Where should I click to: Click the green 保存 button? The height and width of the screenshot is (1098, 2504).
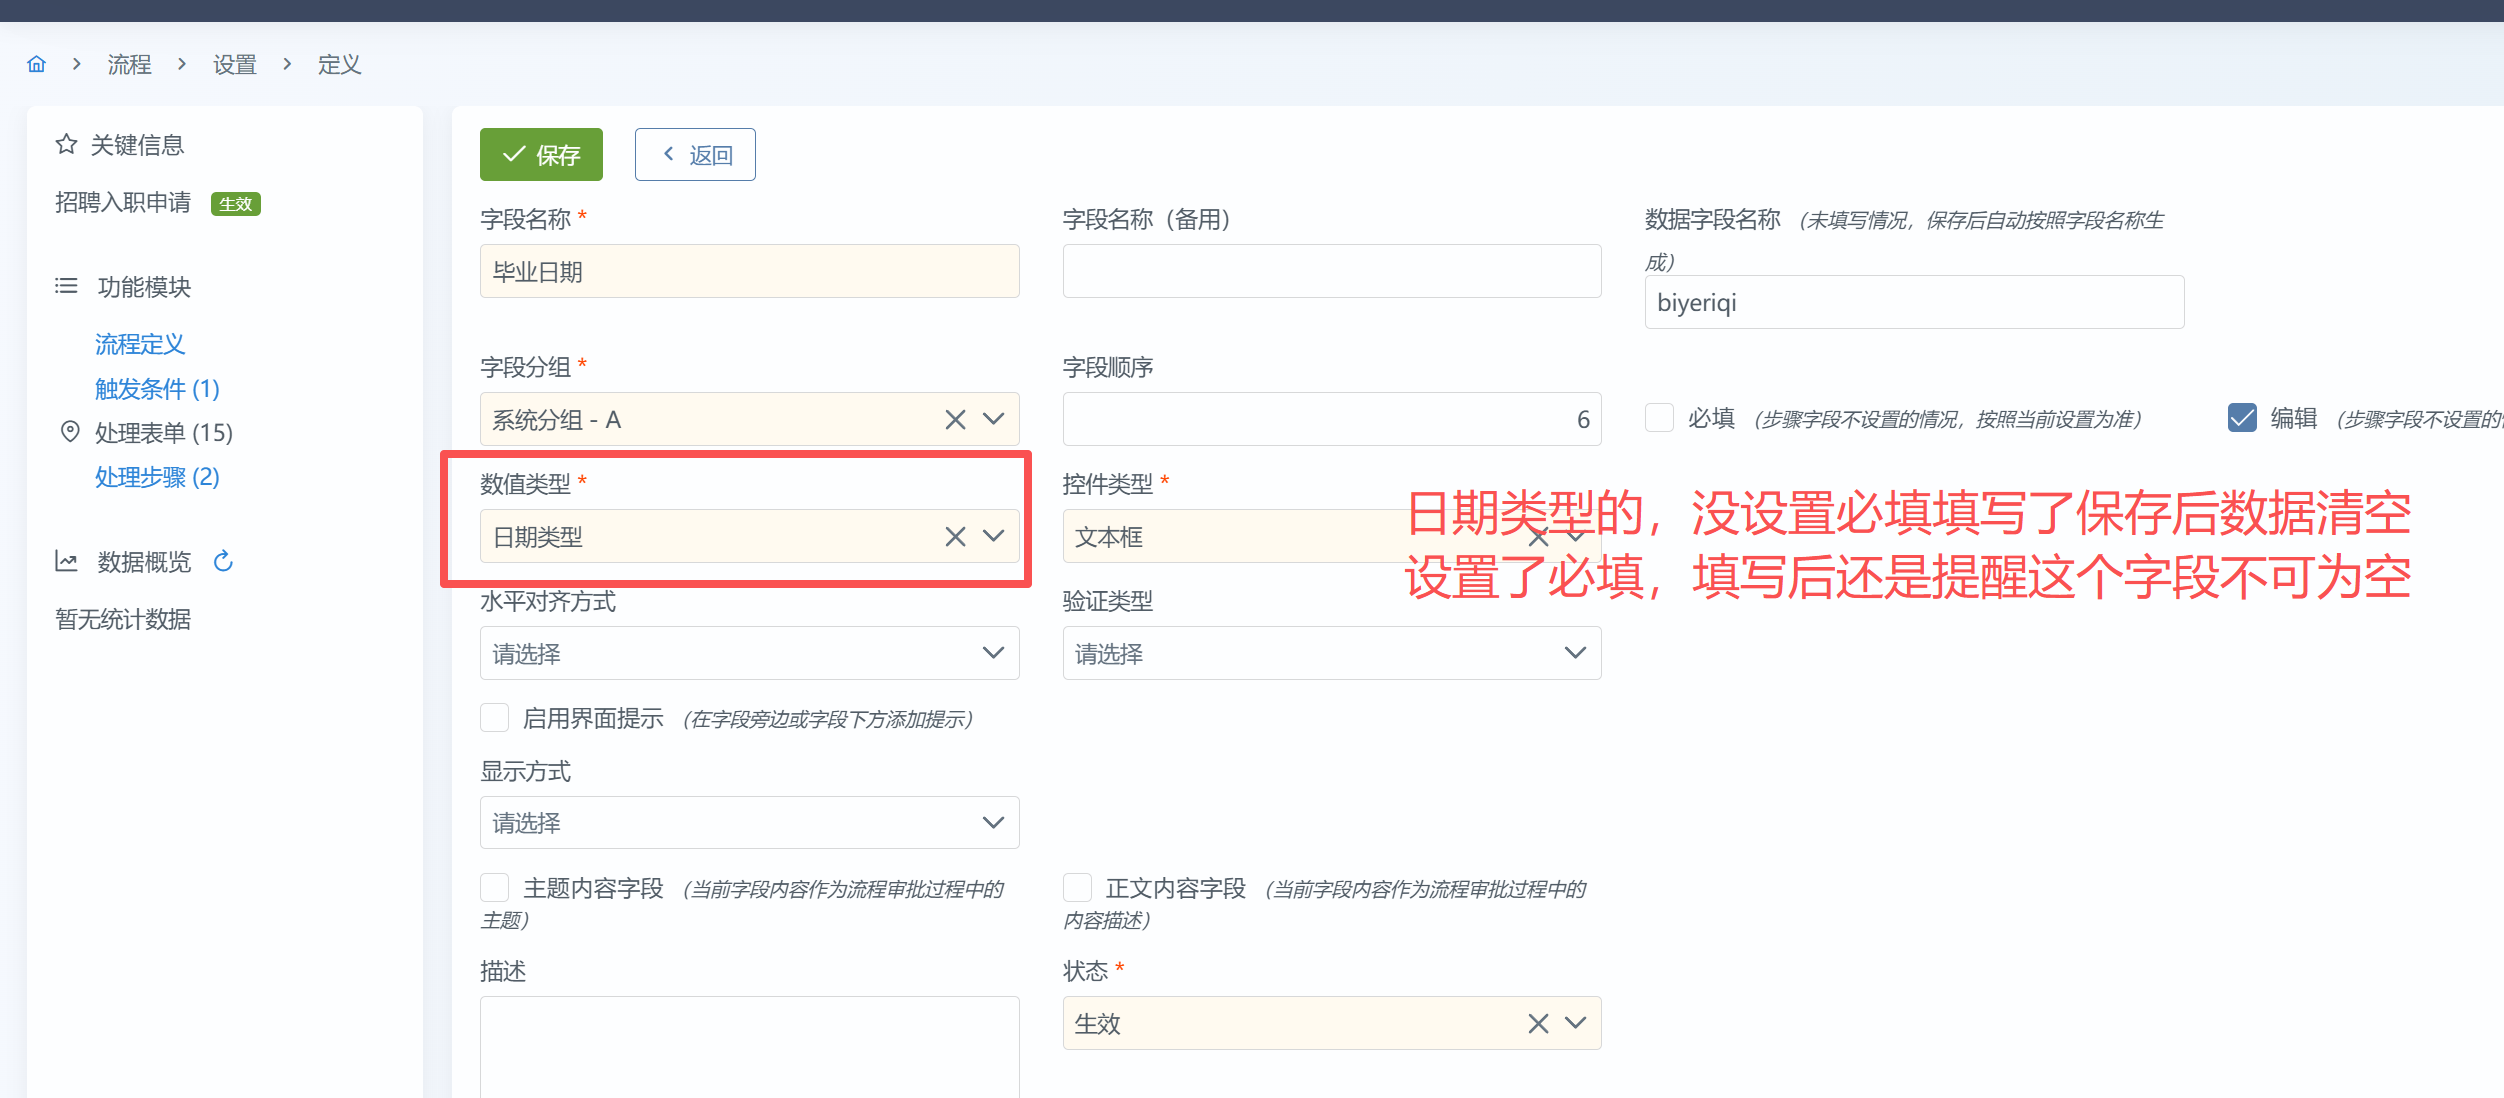click(541, 154)
